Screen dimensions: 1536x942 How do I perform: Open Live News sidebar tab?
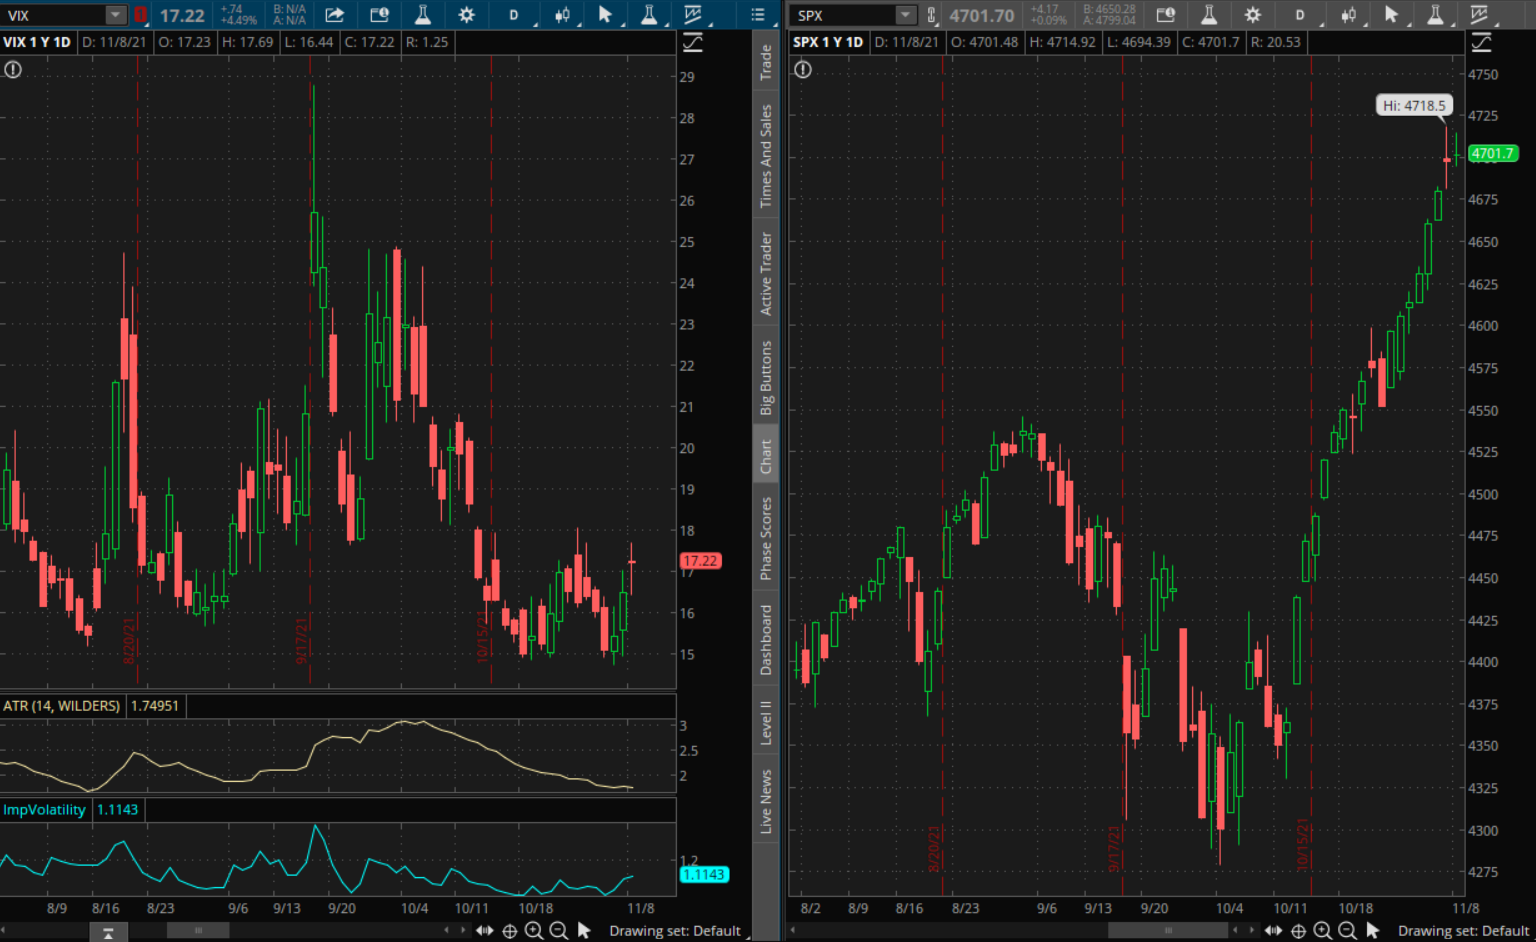click(x=766, y=801)
